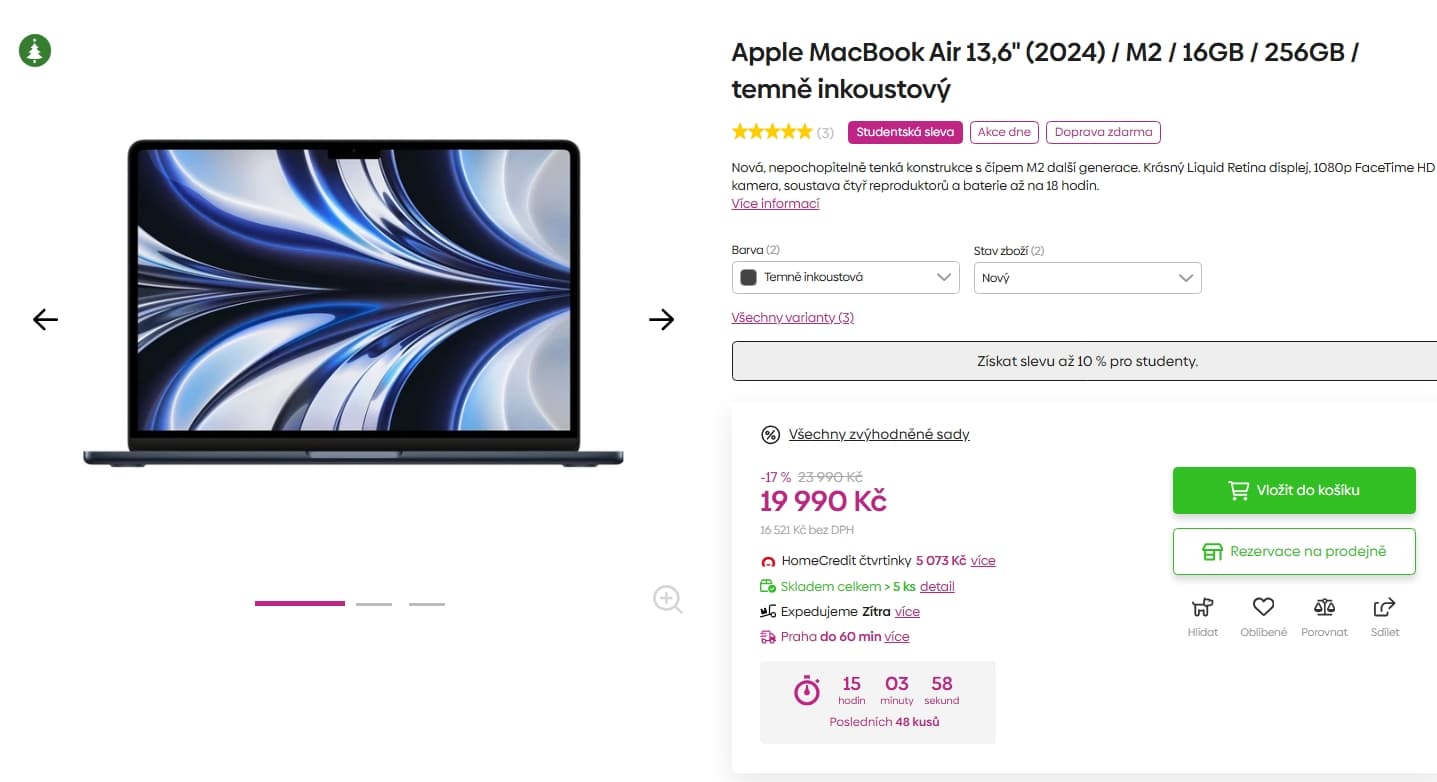Expand Všechny varianty (3) list
The height and width of the screenshot is (782, 1437).
click(792, 317)
